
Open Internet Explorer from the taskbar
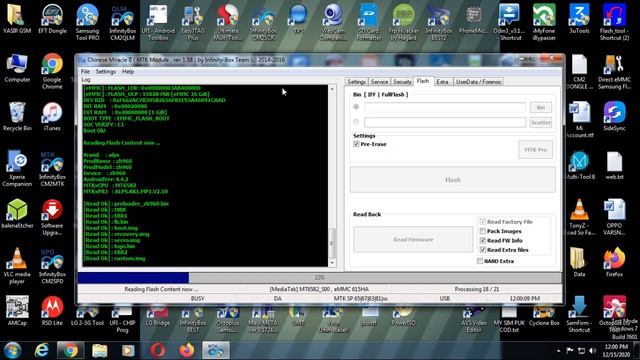(41, 350)
